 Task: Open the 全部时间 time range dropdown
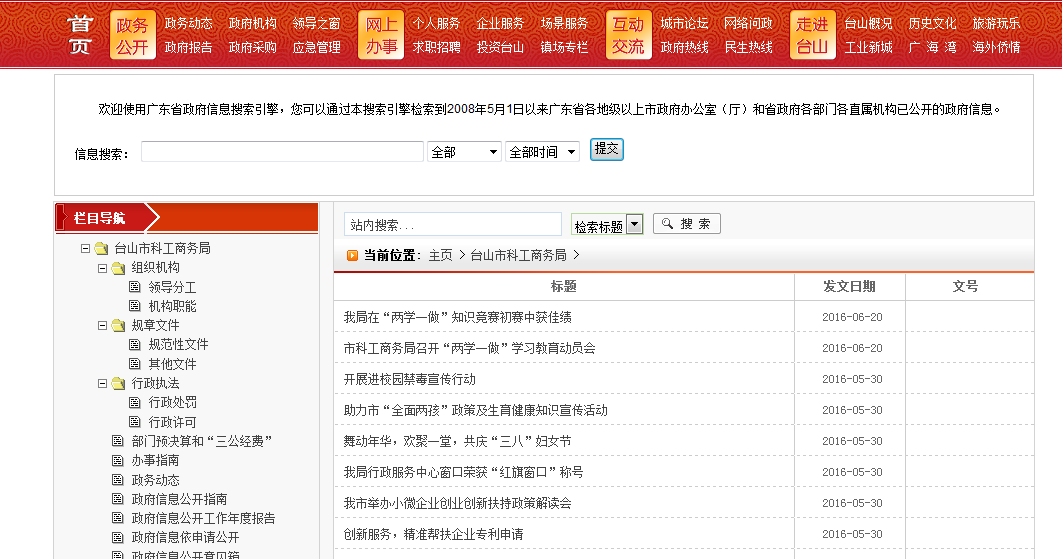tap(542, 152)
